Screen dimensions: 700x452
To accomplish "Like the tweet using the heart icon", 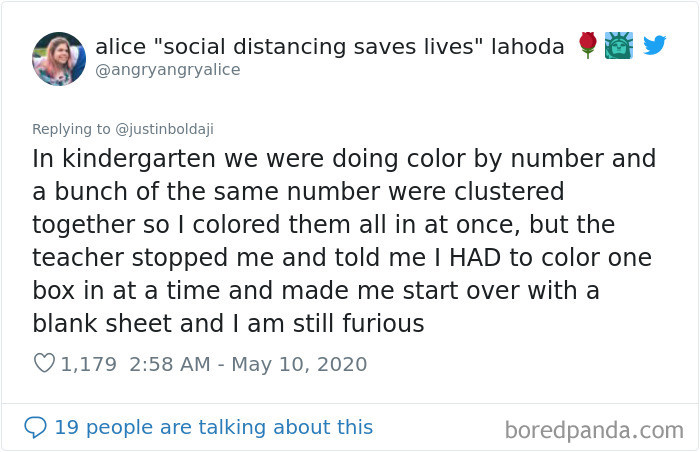I will [x=44, y=364].
